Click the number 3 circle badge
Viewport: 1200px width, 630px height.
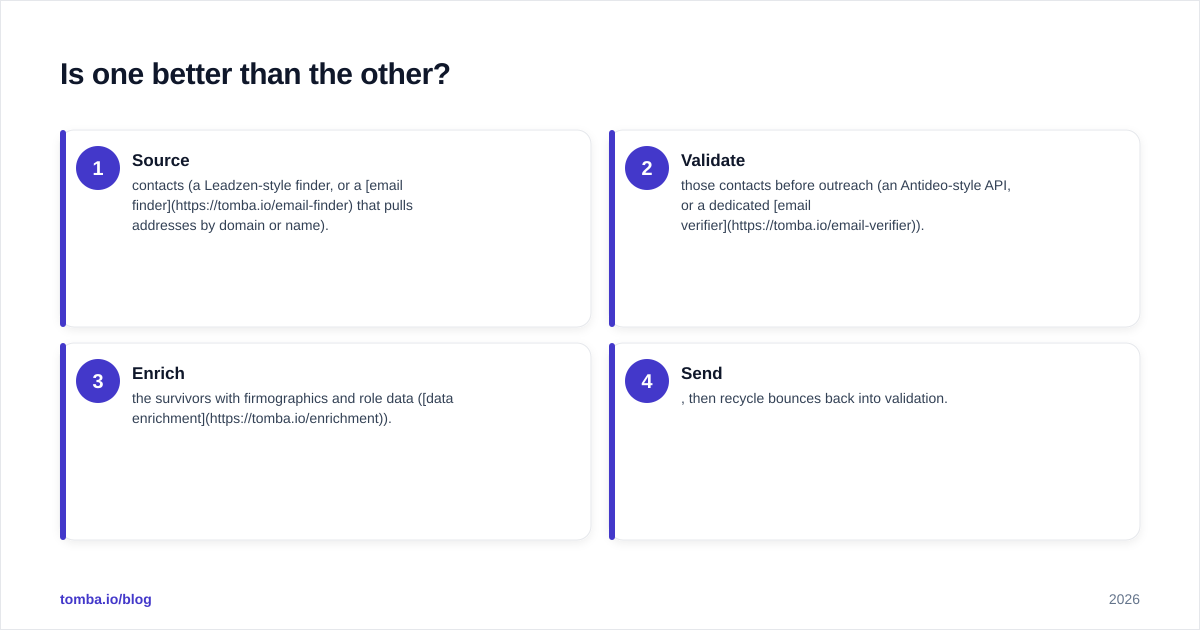(98, 381)
